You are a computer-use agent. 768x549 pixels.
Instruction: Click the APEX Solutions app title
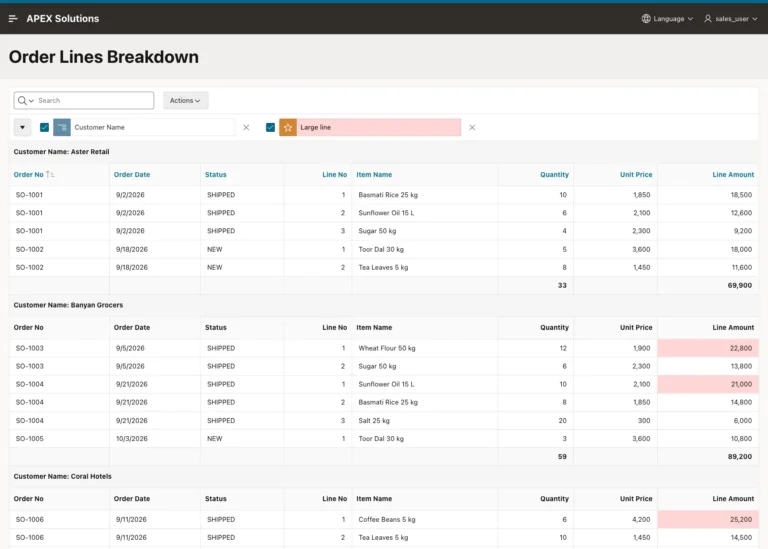(x=63, y=19)
